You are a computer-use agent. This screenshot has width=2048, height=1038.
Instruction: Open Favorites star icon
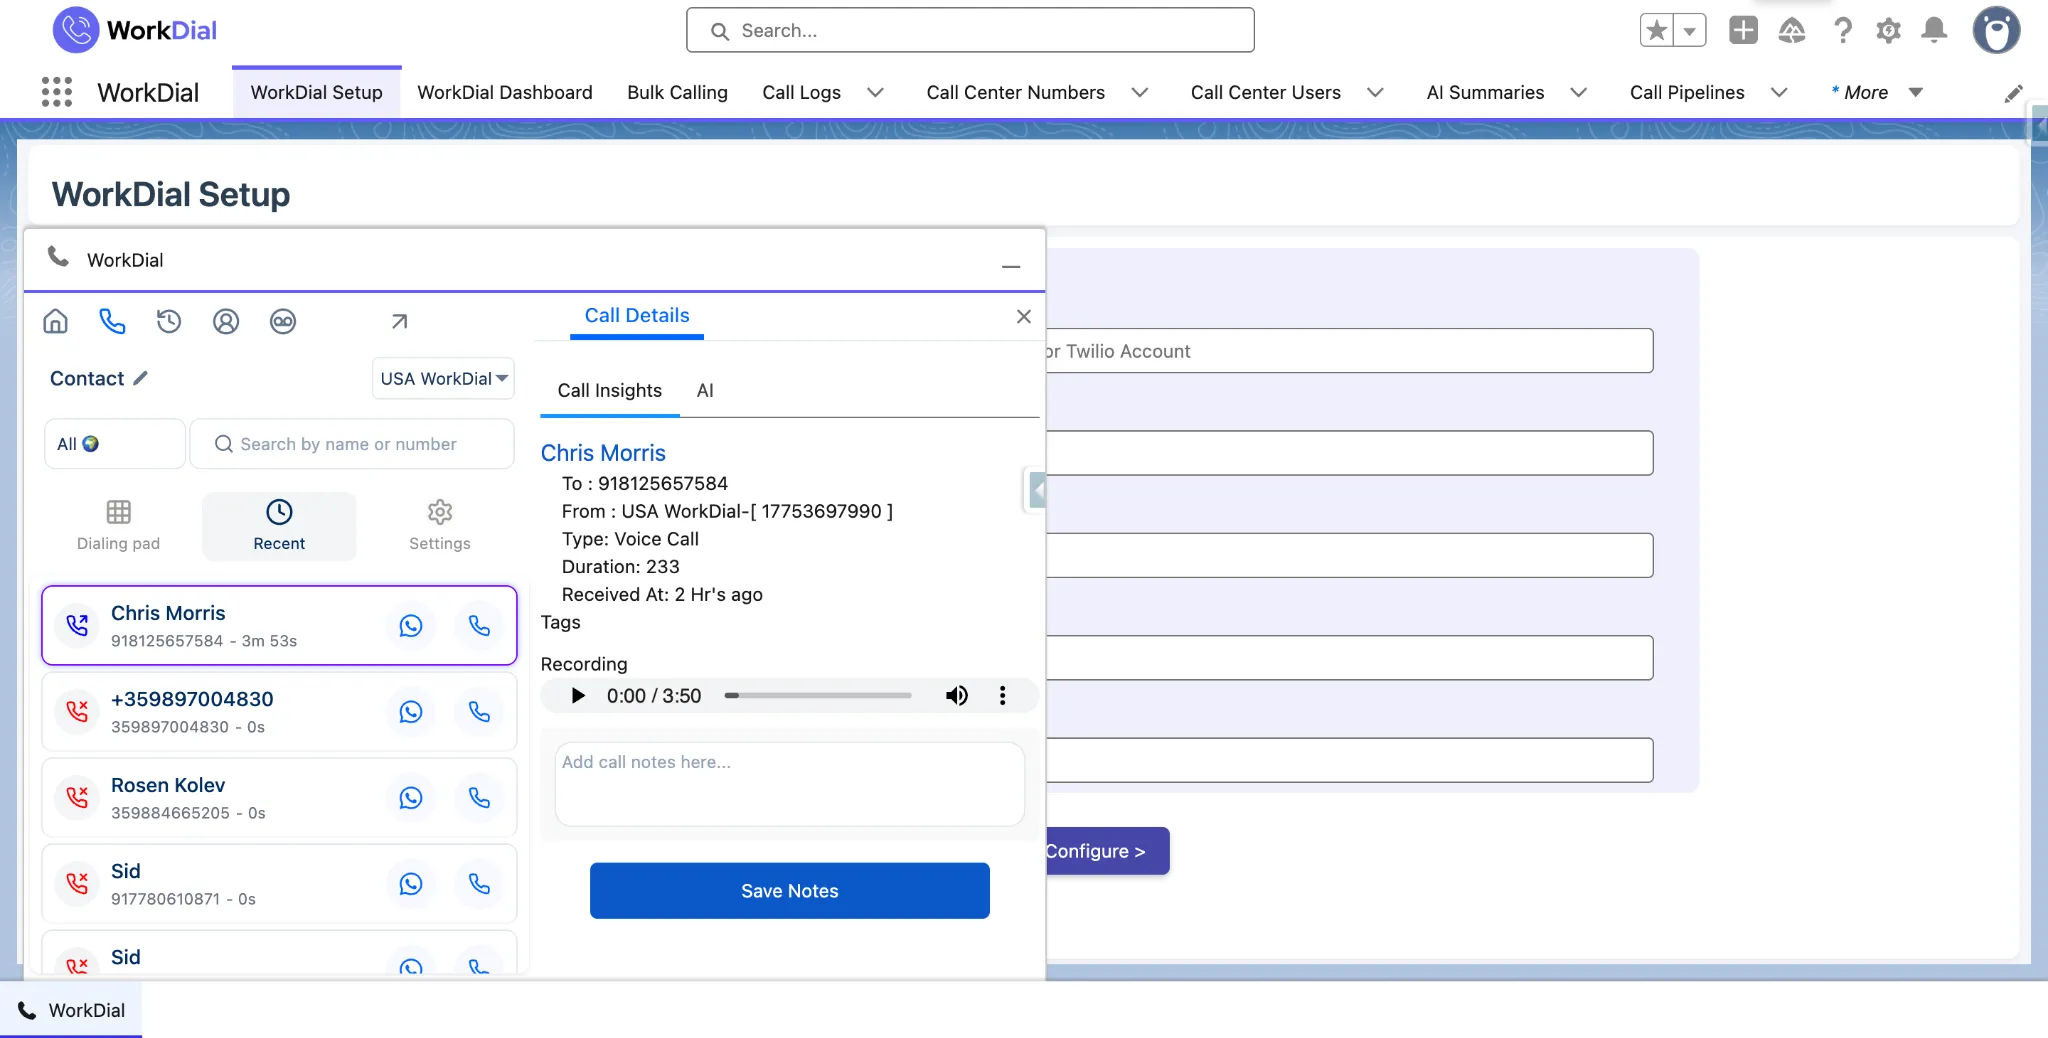[1657, 31]
